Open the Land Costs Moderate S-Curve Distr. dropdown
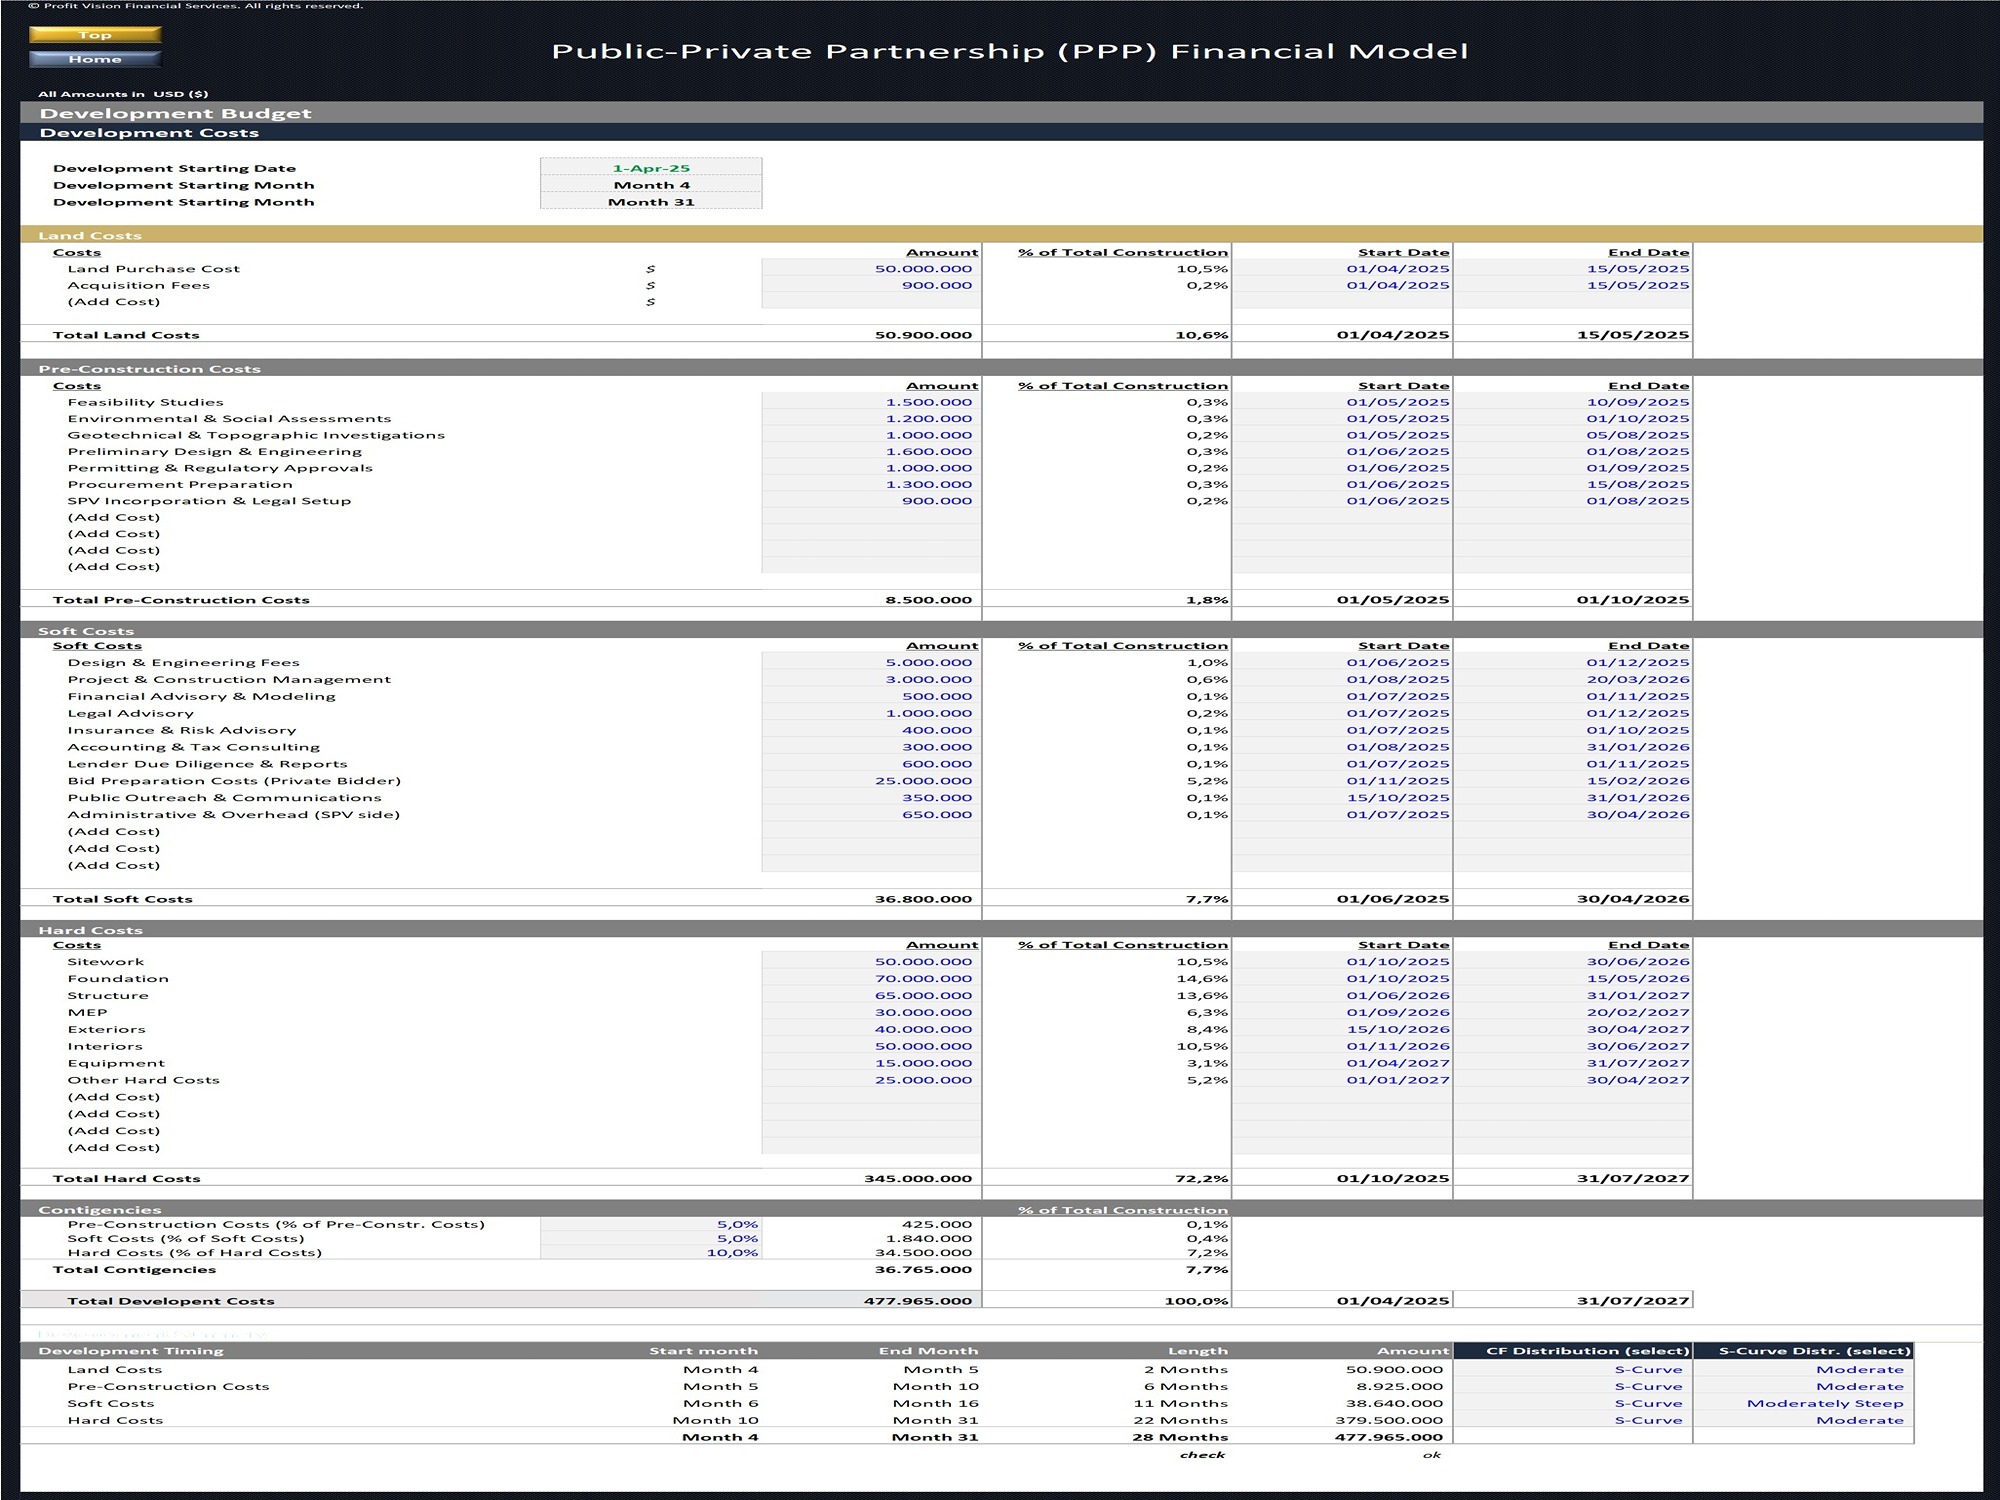The width and height of the screenshot is (2000, 1500). point(1803,1370)
